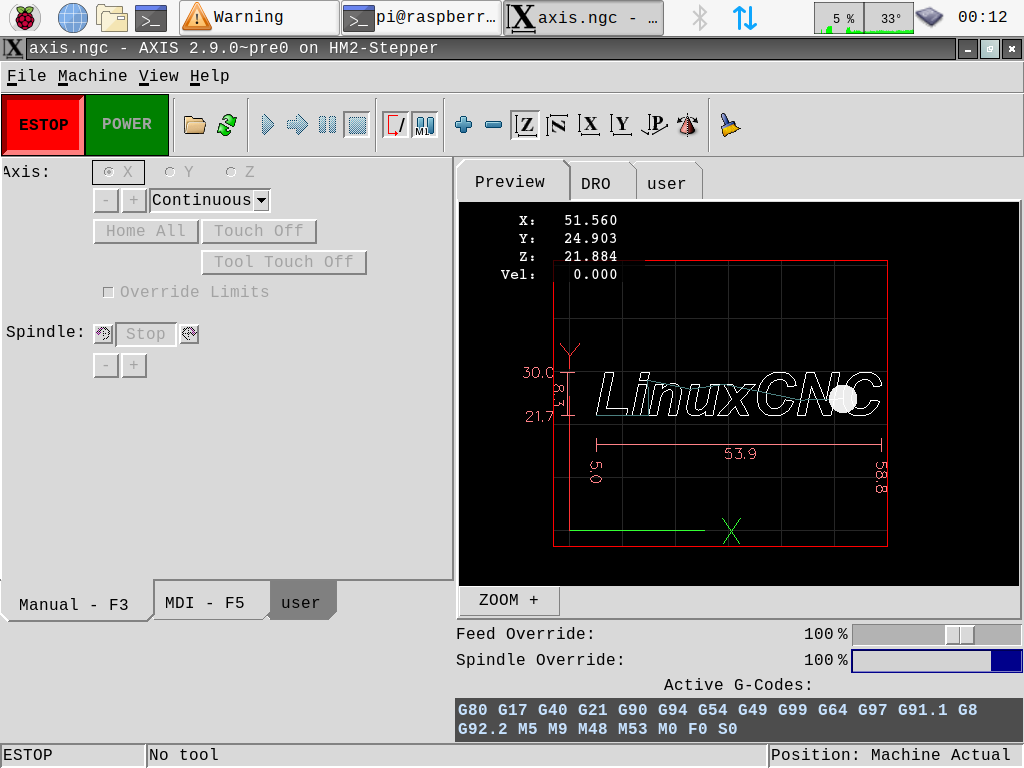Launch the web browser globe icon
Screen dimensions: 1024x768
[72, 18]
